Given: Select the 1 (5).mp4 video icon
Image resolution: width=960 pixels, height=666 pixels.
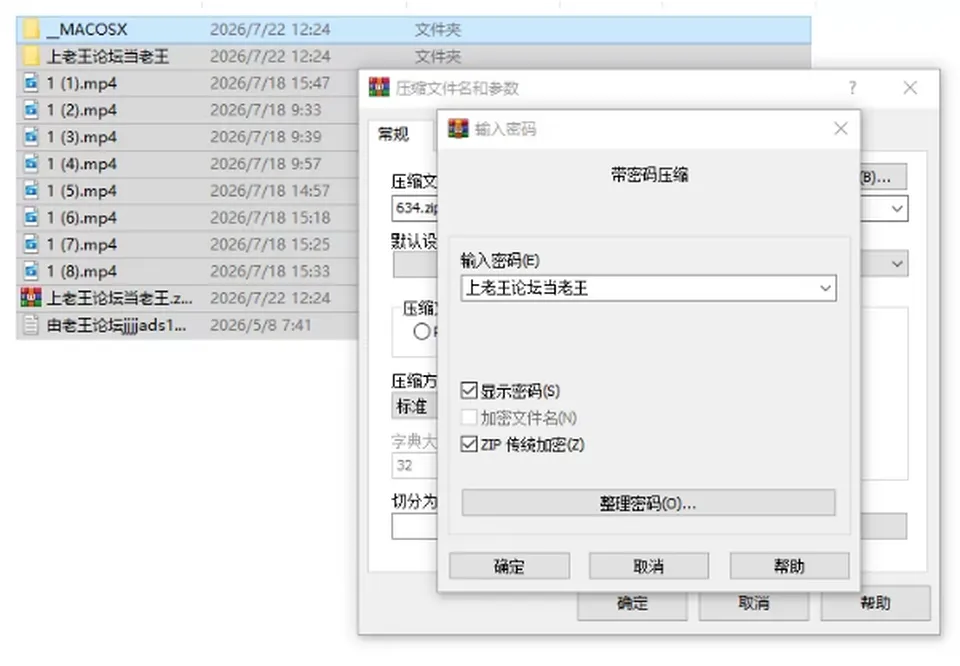Looking at the screenshot, I should coord(31,190).
